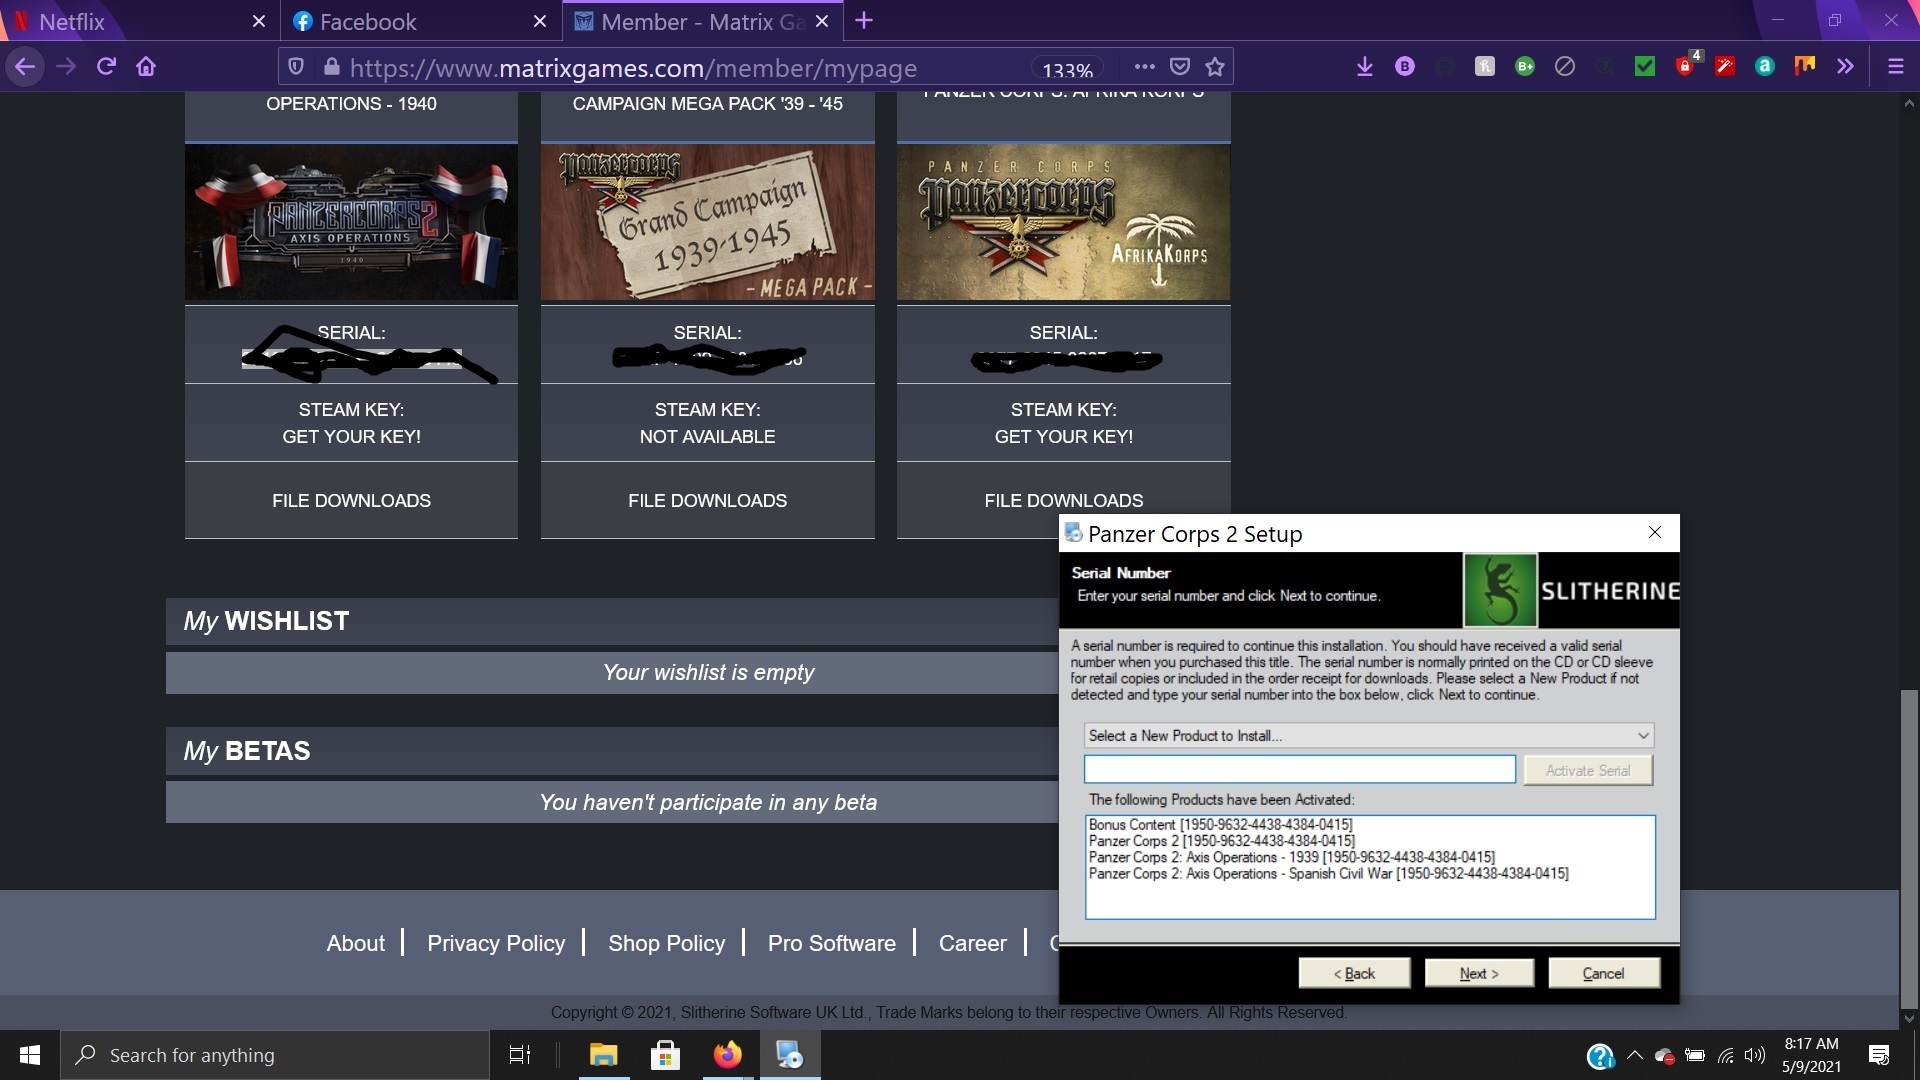Open the red shield extension with badge 4
The width and height of the screenshot is (1920, 1080).
point(1685,66)
